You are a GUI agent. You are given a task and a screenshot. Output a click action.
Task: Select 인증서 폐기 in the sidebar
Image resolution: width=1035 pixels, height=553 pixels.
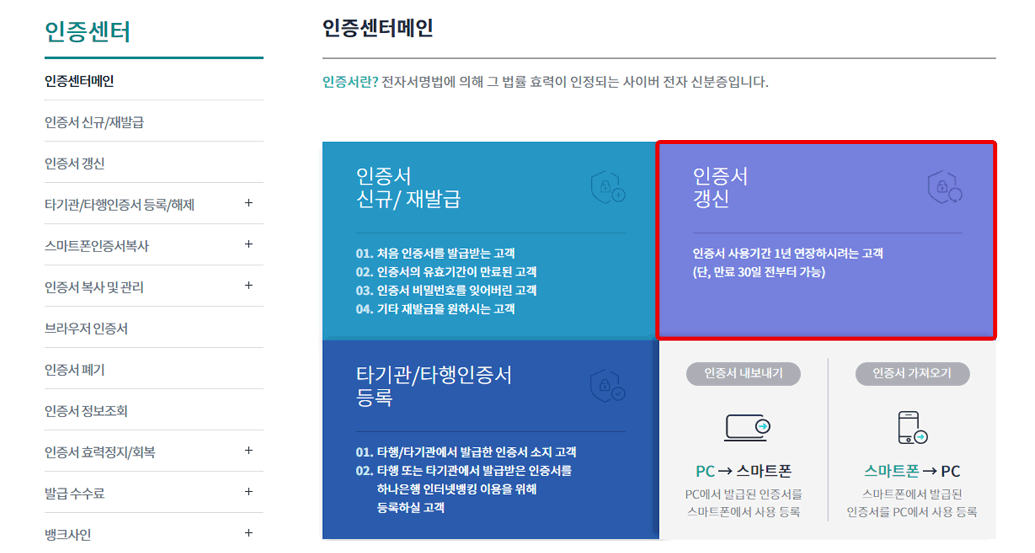tap(75, 370)
